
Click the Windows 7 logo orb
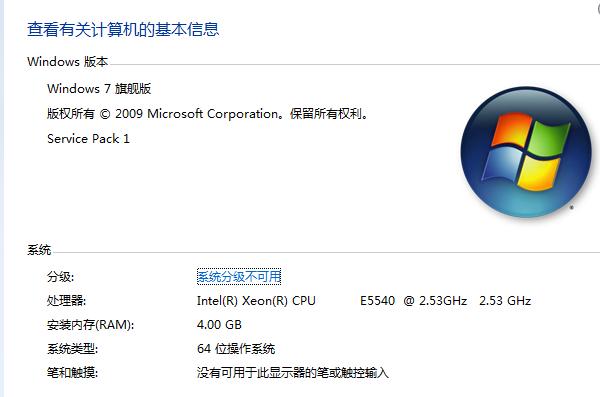[x=526, y=152]
